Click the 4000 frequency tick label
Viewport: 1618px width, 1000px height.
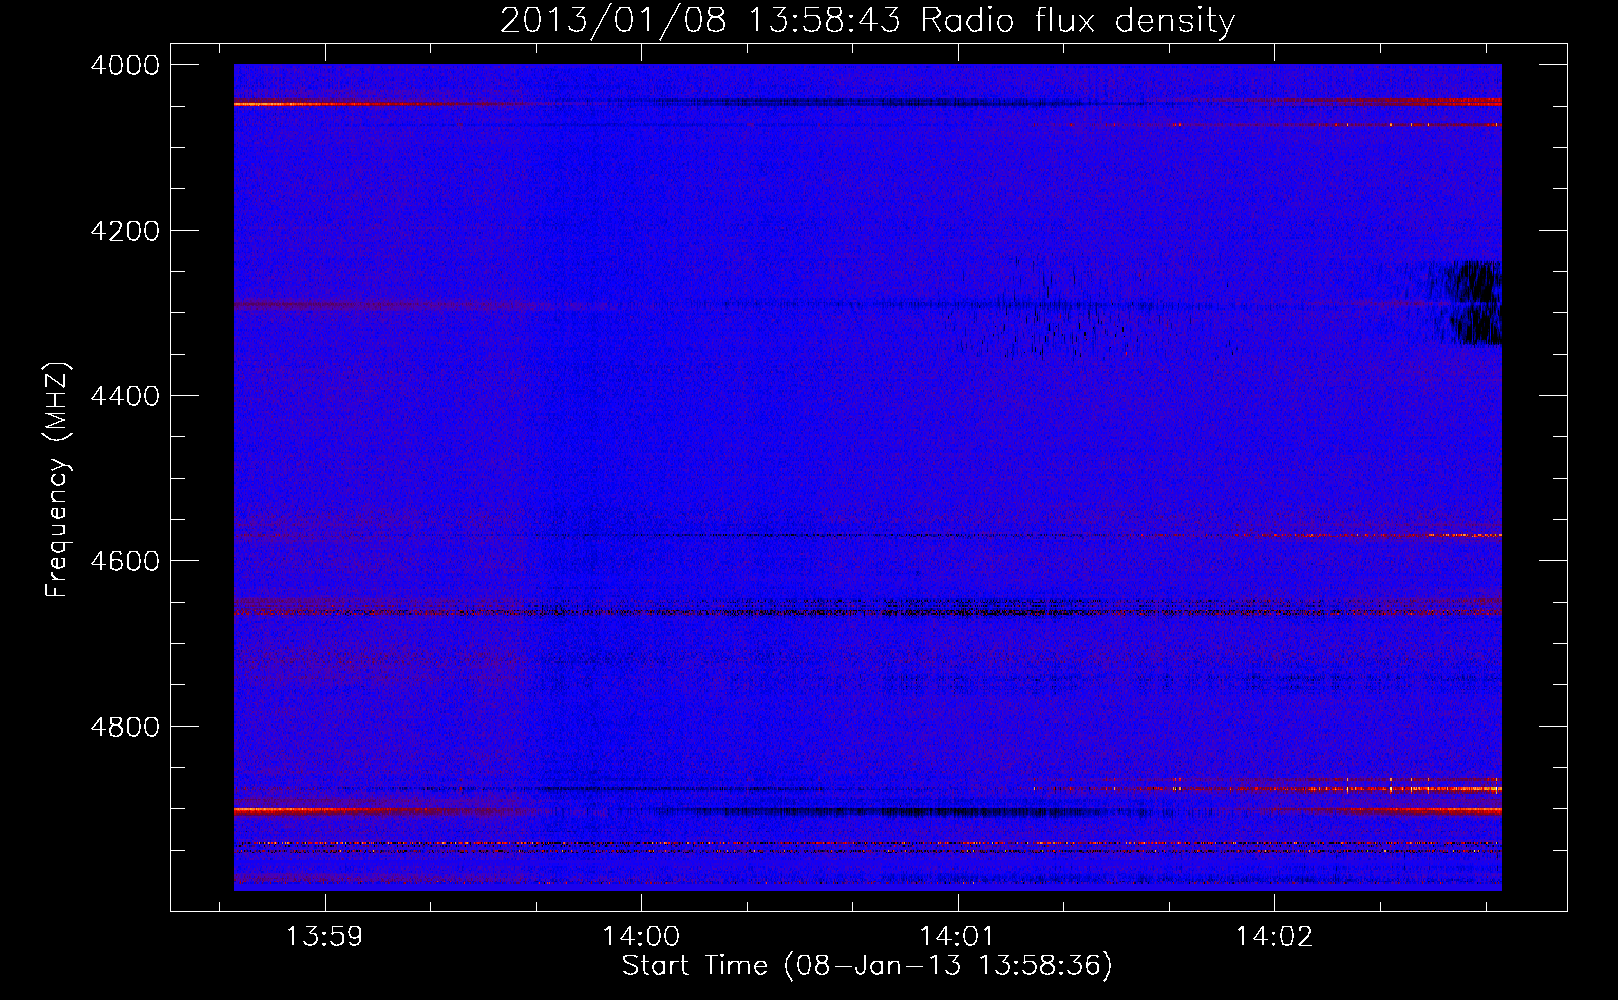(x=125, y=65)
